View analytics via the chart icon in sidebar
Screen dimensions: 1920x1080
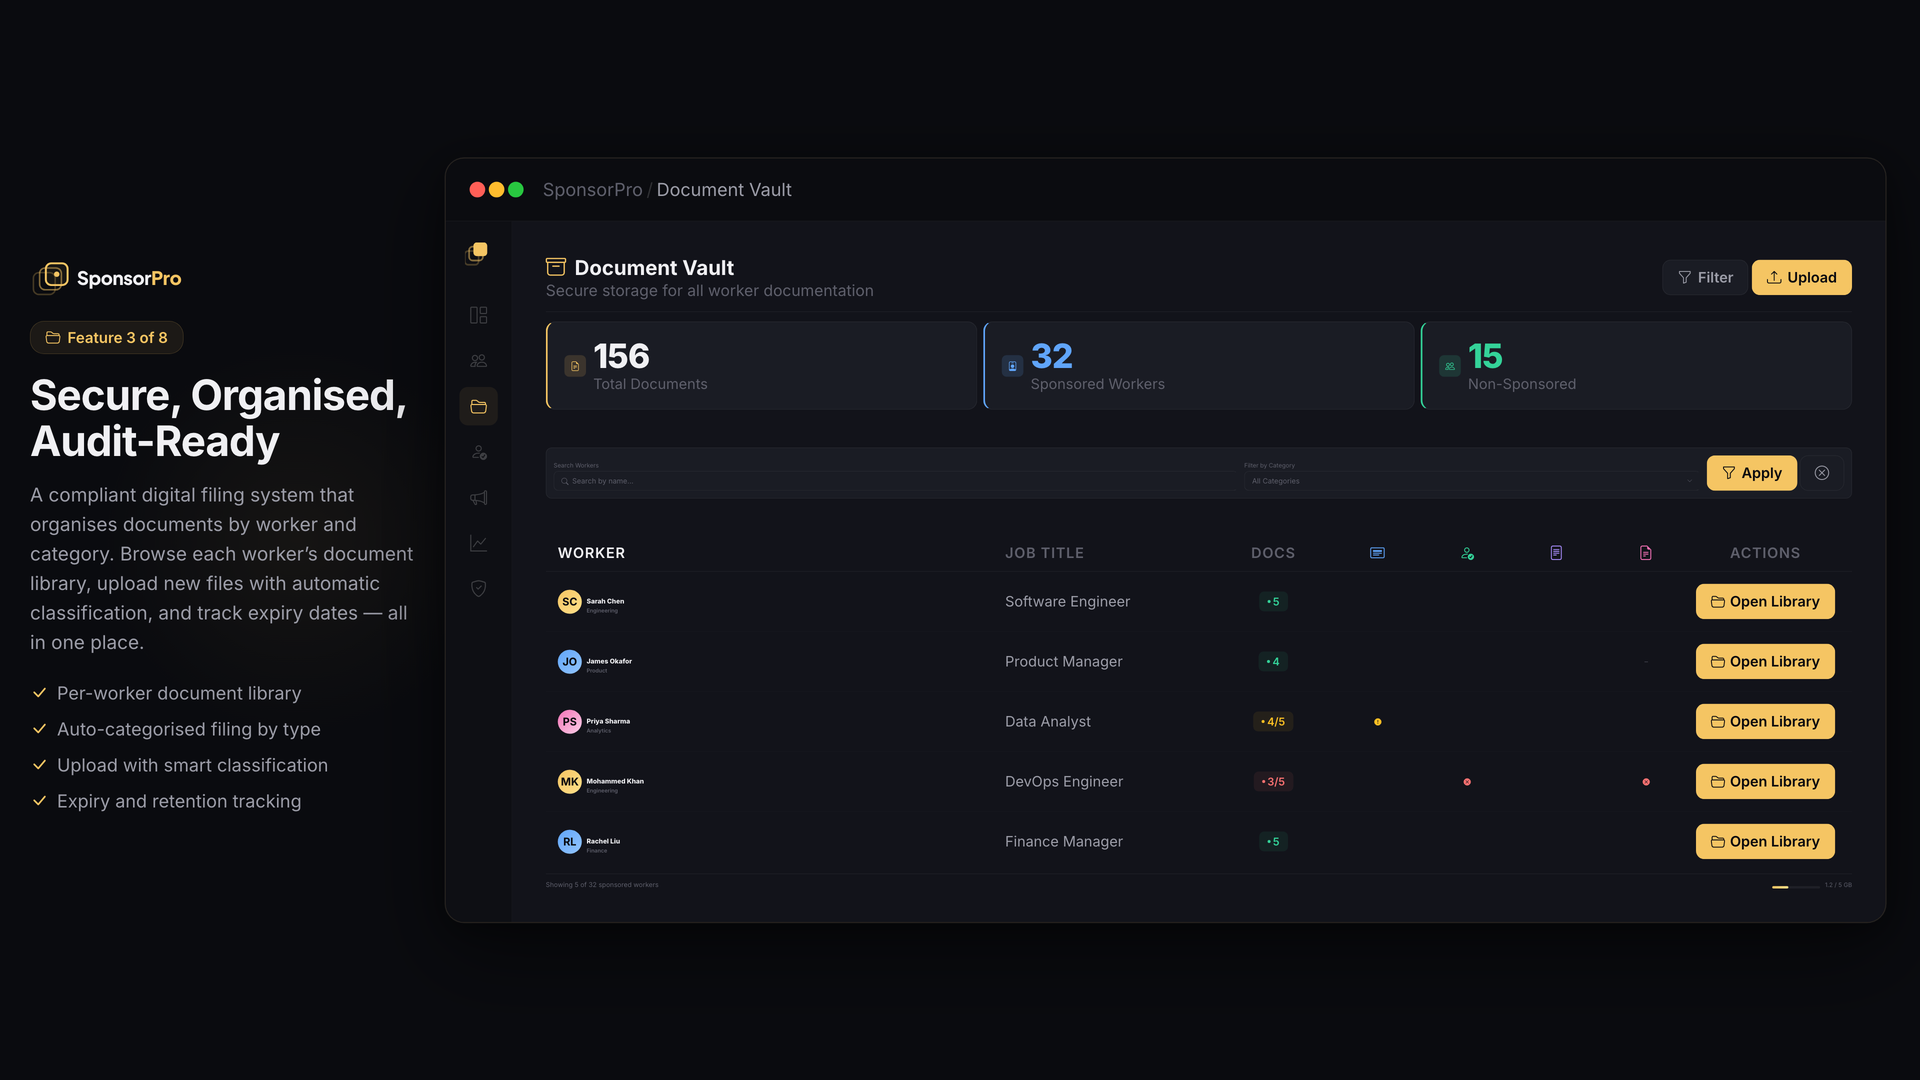[478, 543]
